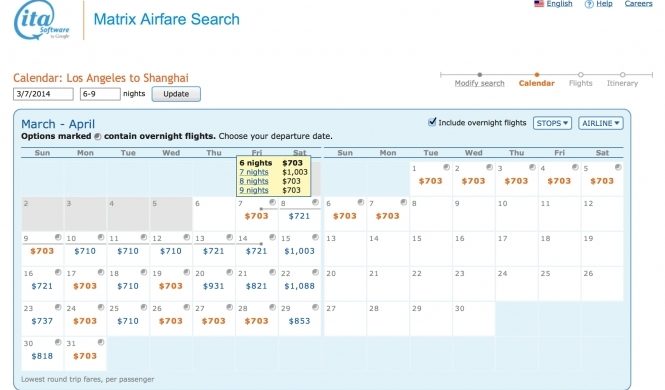The width and height of the screenshot is (665, 390).
Task: Open the STOPS dropdown
Action: coord(552,123)
